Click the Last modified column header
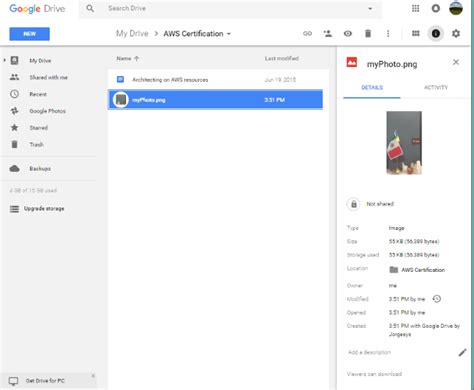This screenshot has height=390, width=474. coord(281,58)
